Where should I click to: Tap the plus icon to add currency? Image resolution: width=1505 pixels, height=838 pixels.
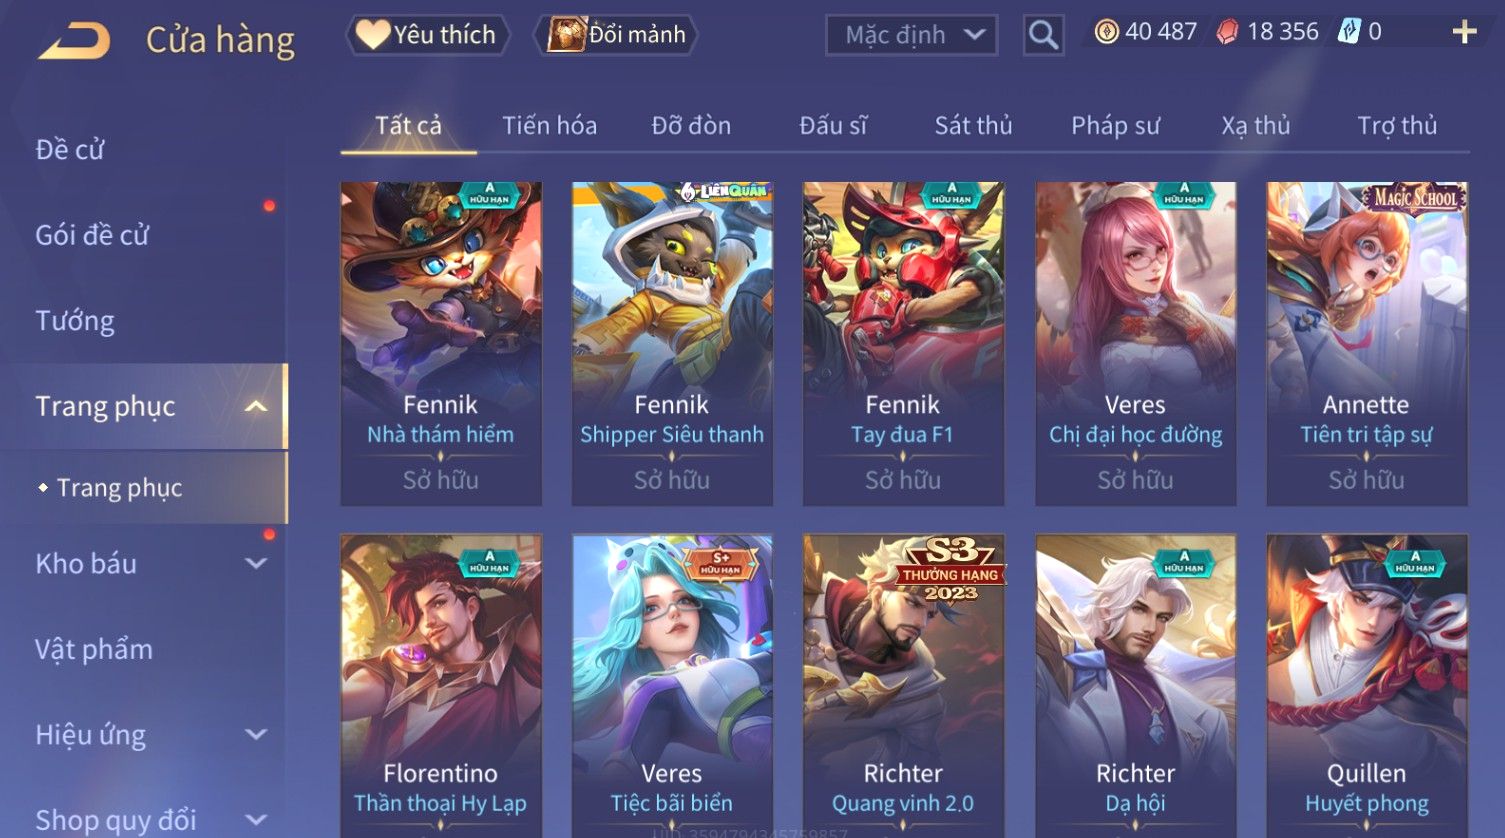pyautogui.click(x=1464, y=33)
